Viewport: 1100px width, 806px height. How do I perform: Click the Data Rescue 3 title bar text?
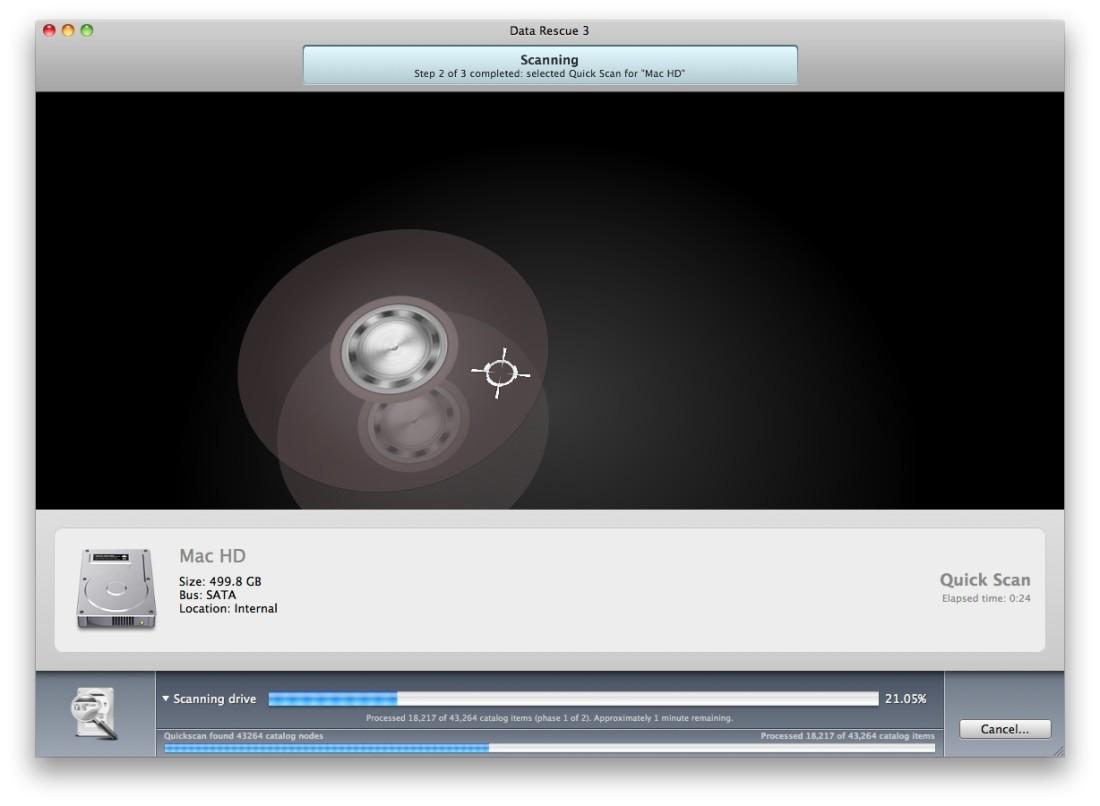(x=549, y=31)
